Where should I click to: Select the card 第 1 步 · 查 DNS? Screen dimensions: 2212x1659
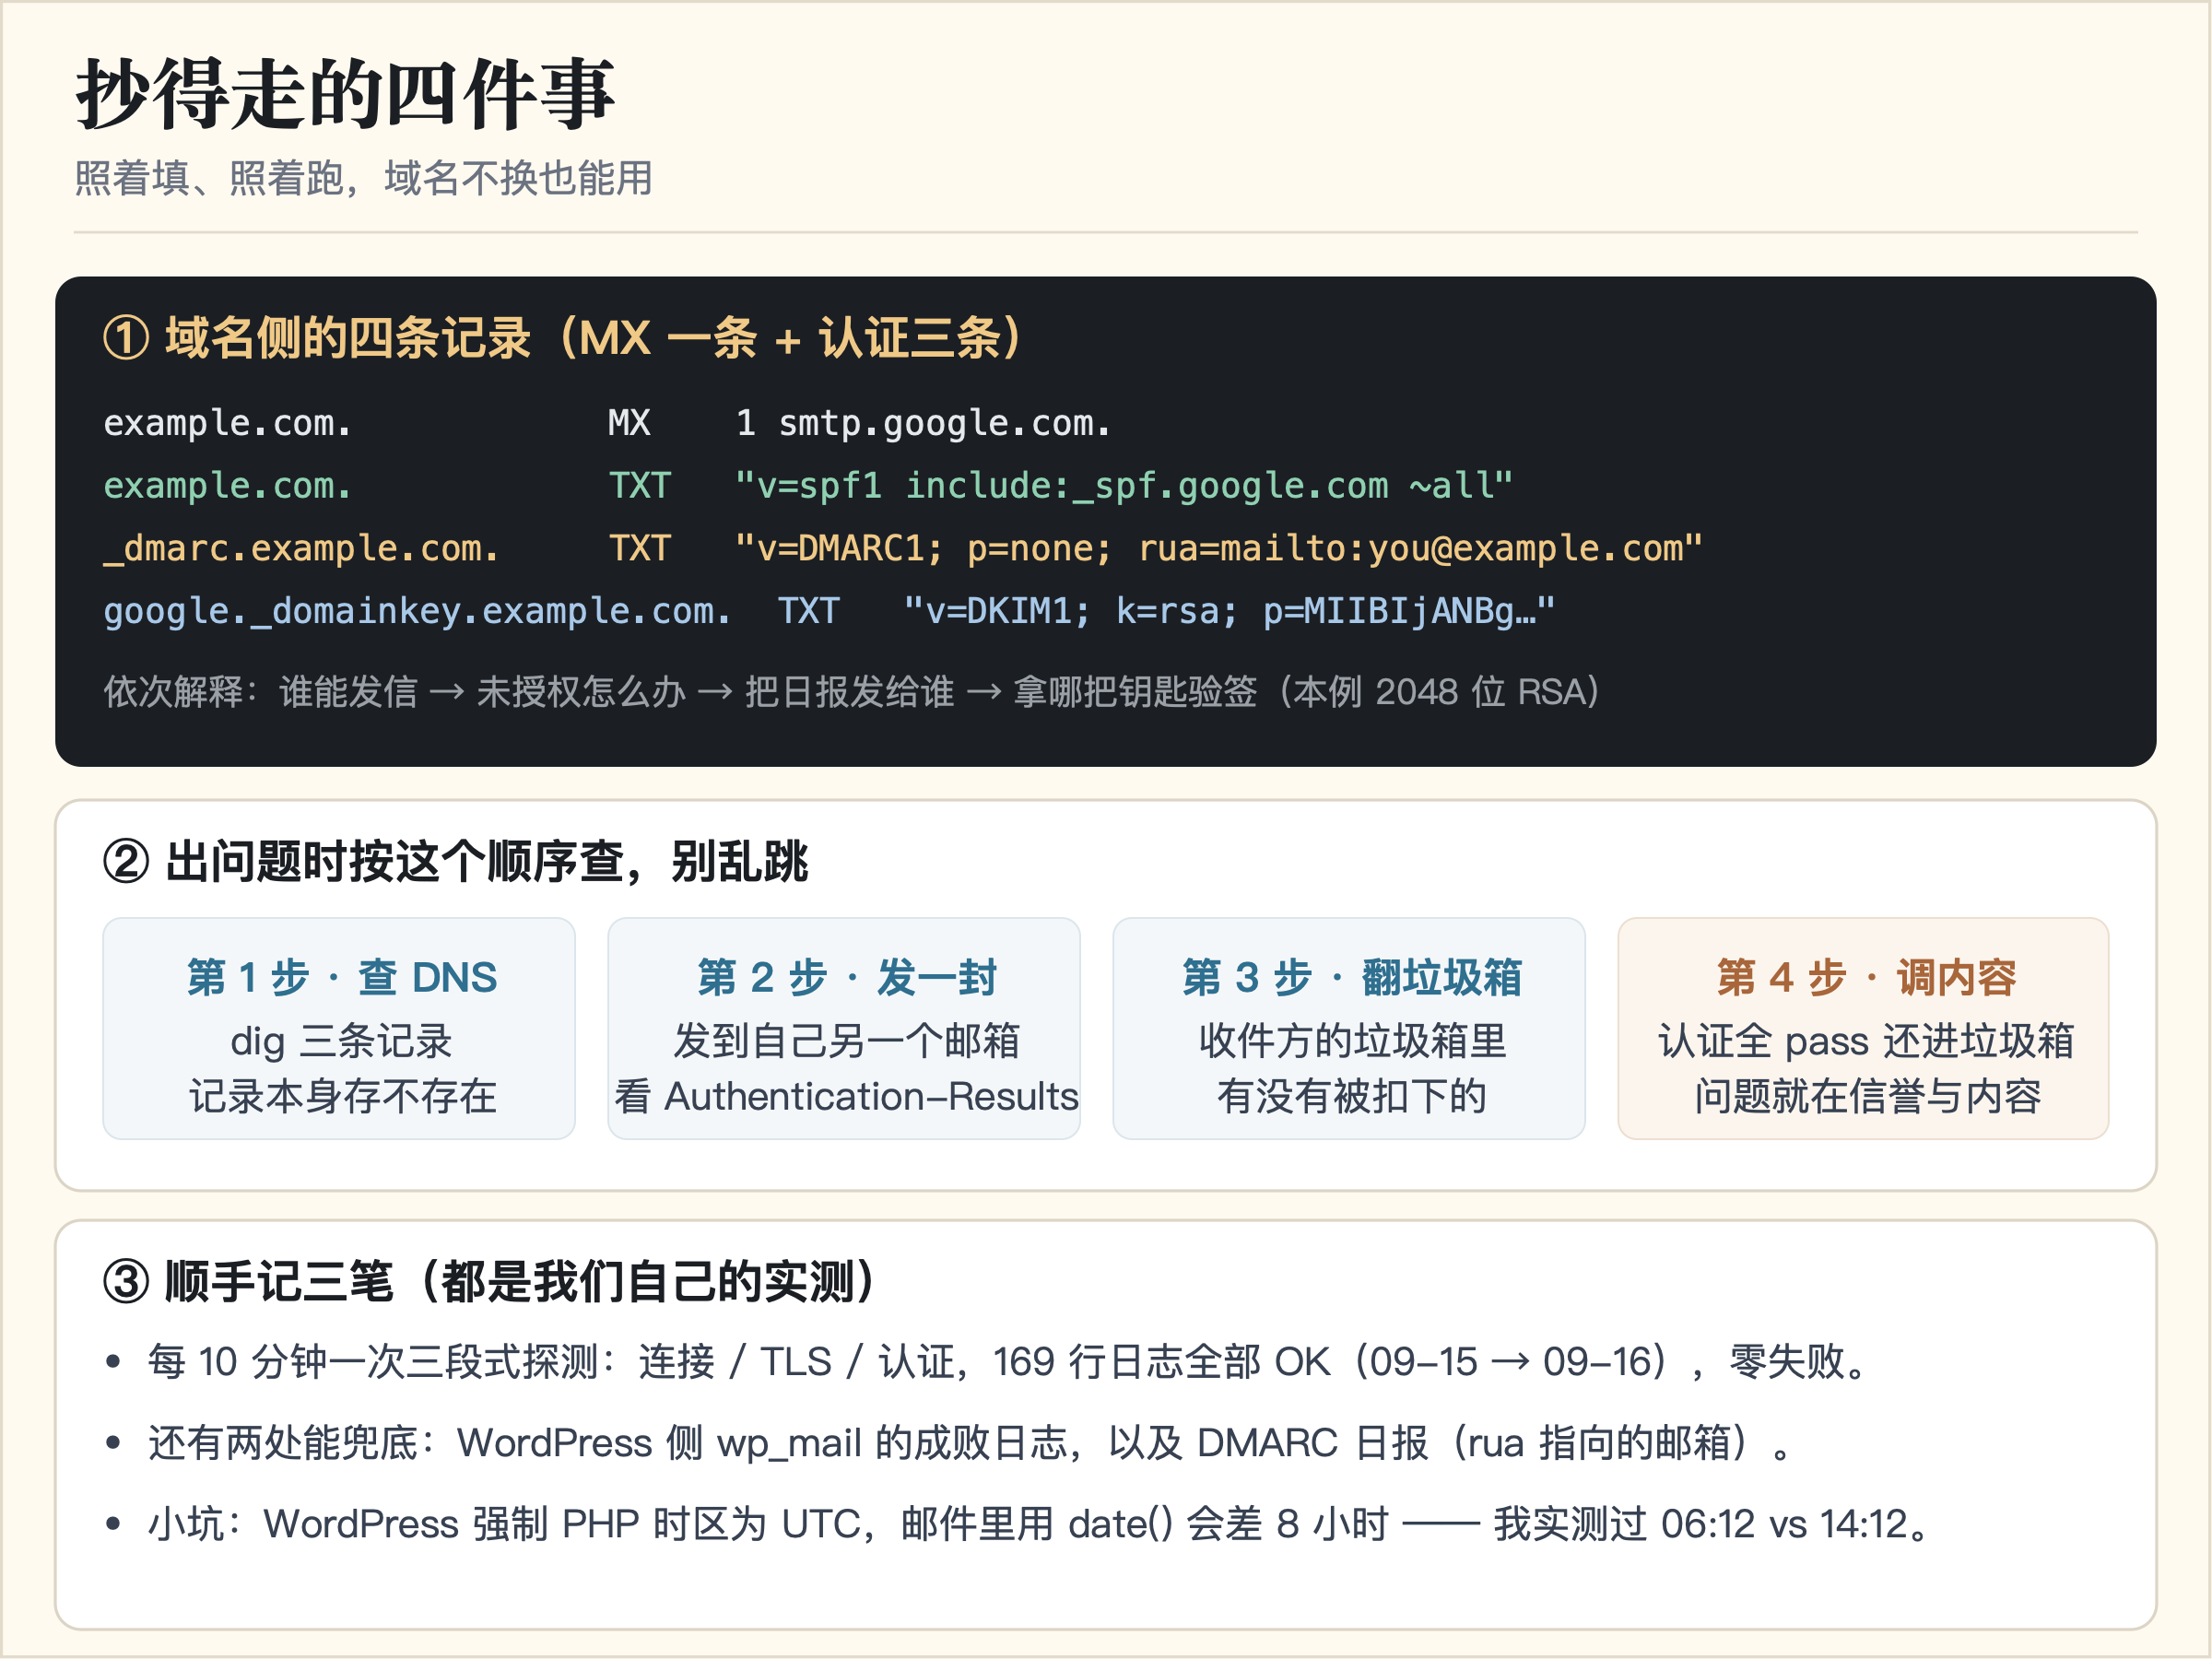339,1029
